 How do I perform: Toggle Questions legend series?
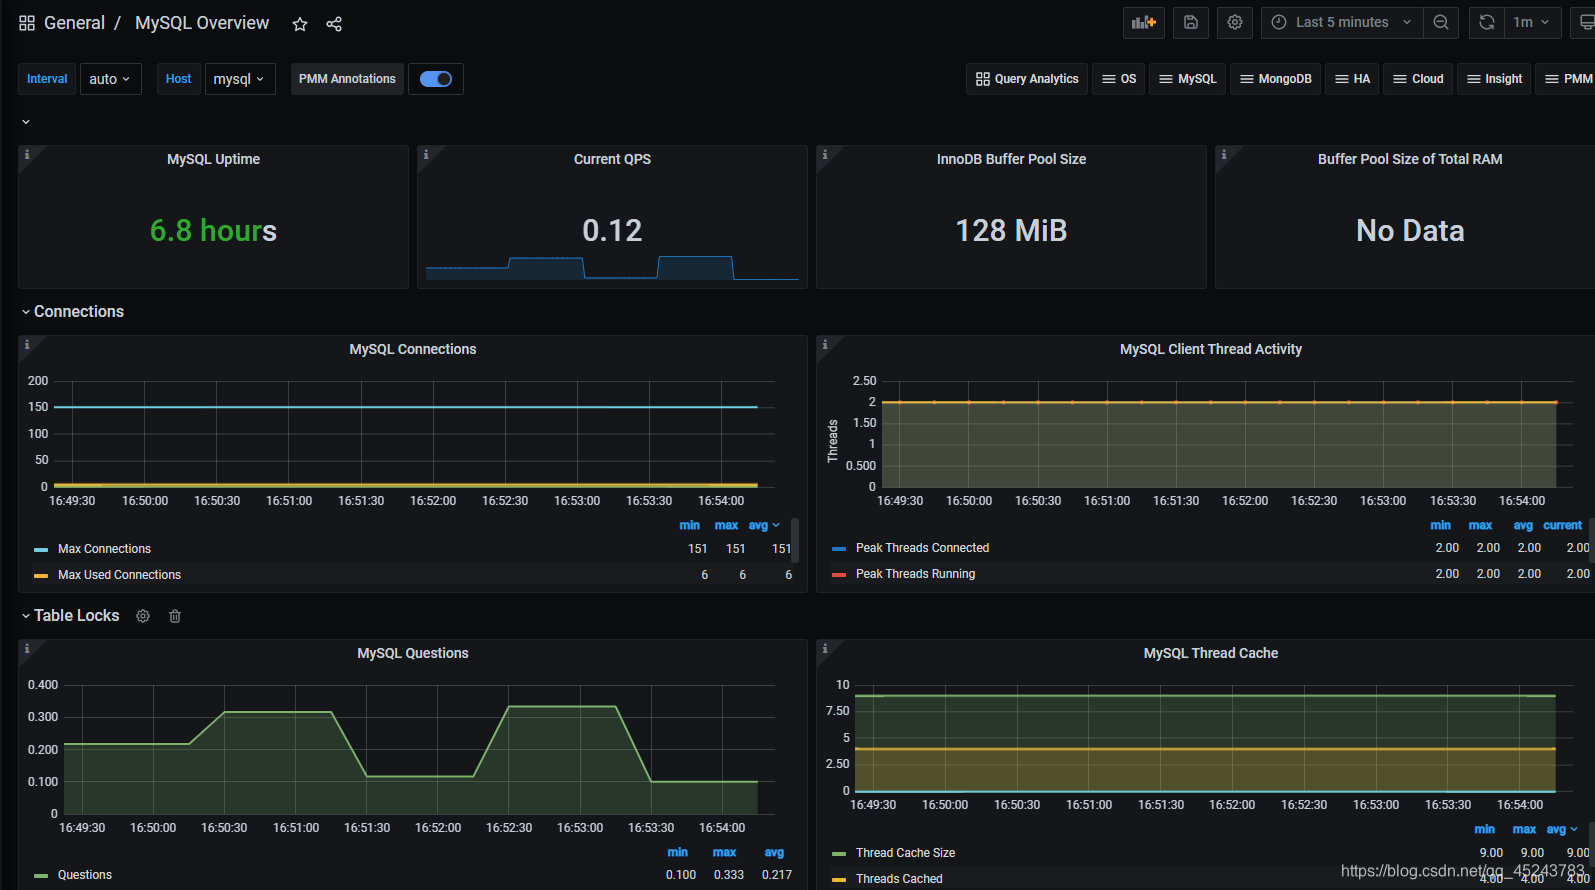point(84,875)
